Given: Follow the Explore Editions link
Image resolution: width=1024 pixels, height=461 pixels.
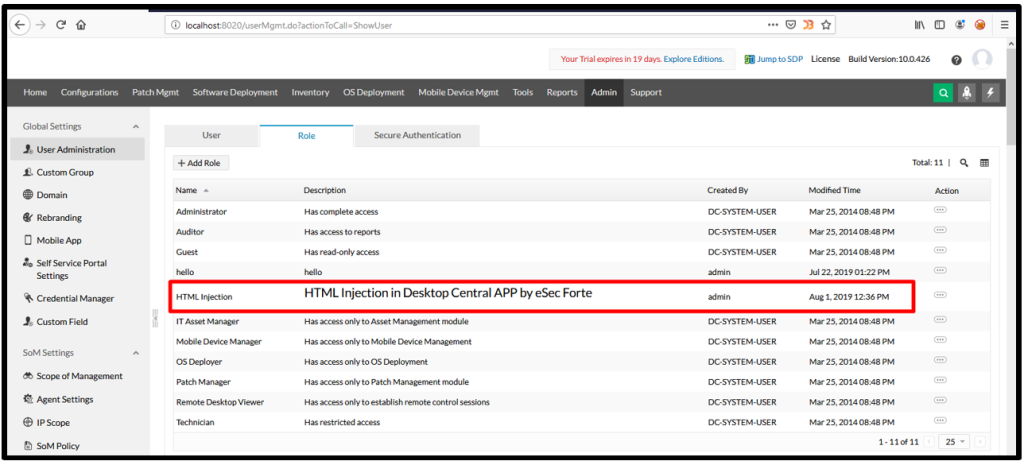Looking at the screenshot, I should [x=694, y=59].
